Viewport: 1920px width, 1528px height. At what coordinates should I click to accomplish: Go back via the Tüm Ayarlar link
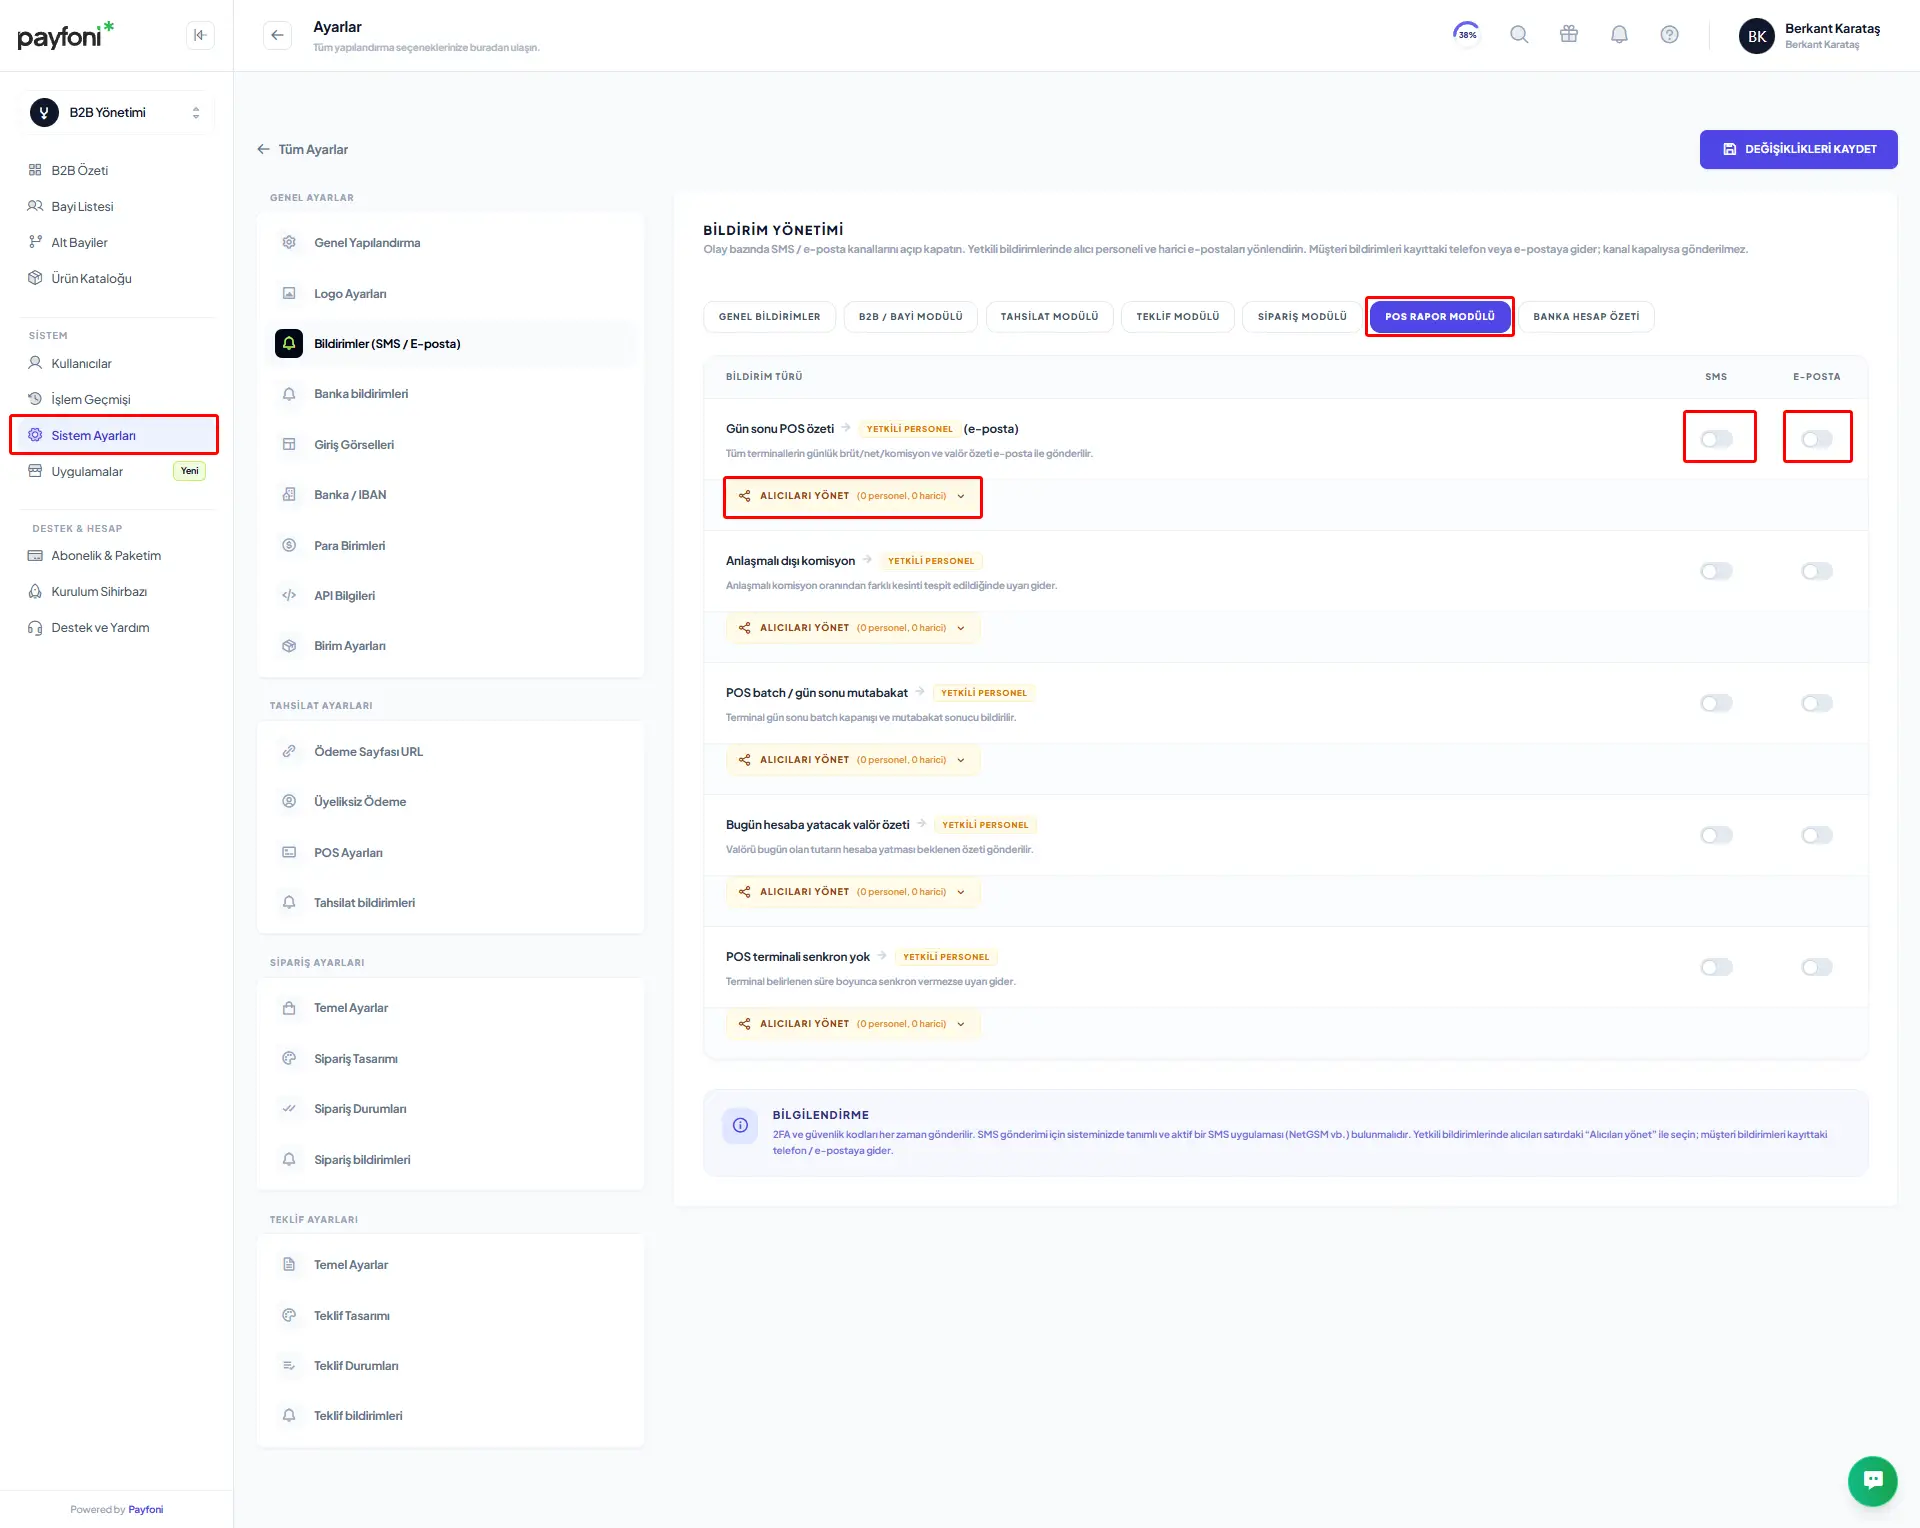tap(302, 150)
